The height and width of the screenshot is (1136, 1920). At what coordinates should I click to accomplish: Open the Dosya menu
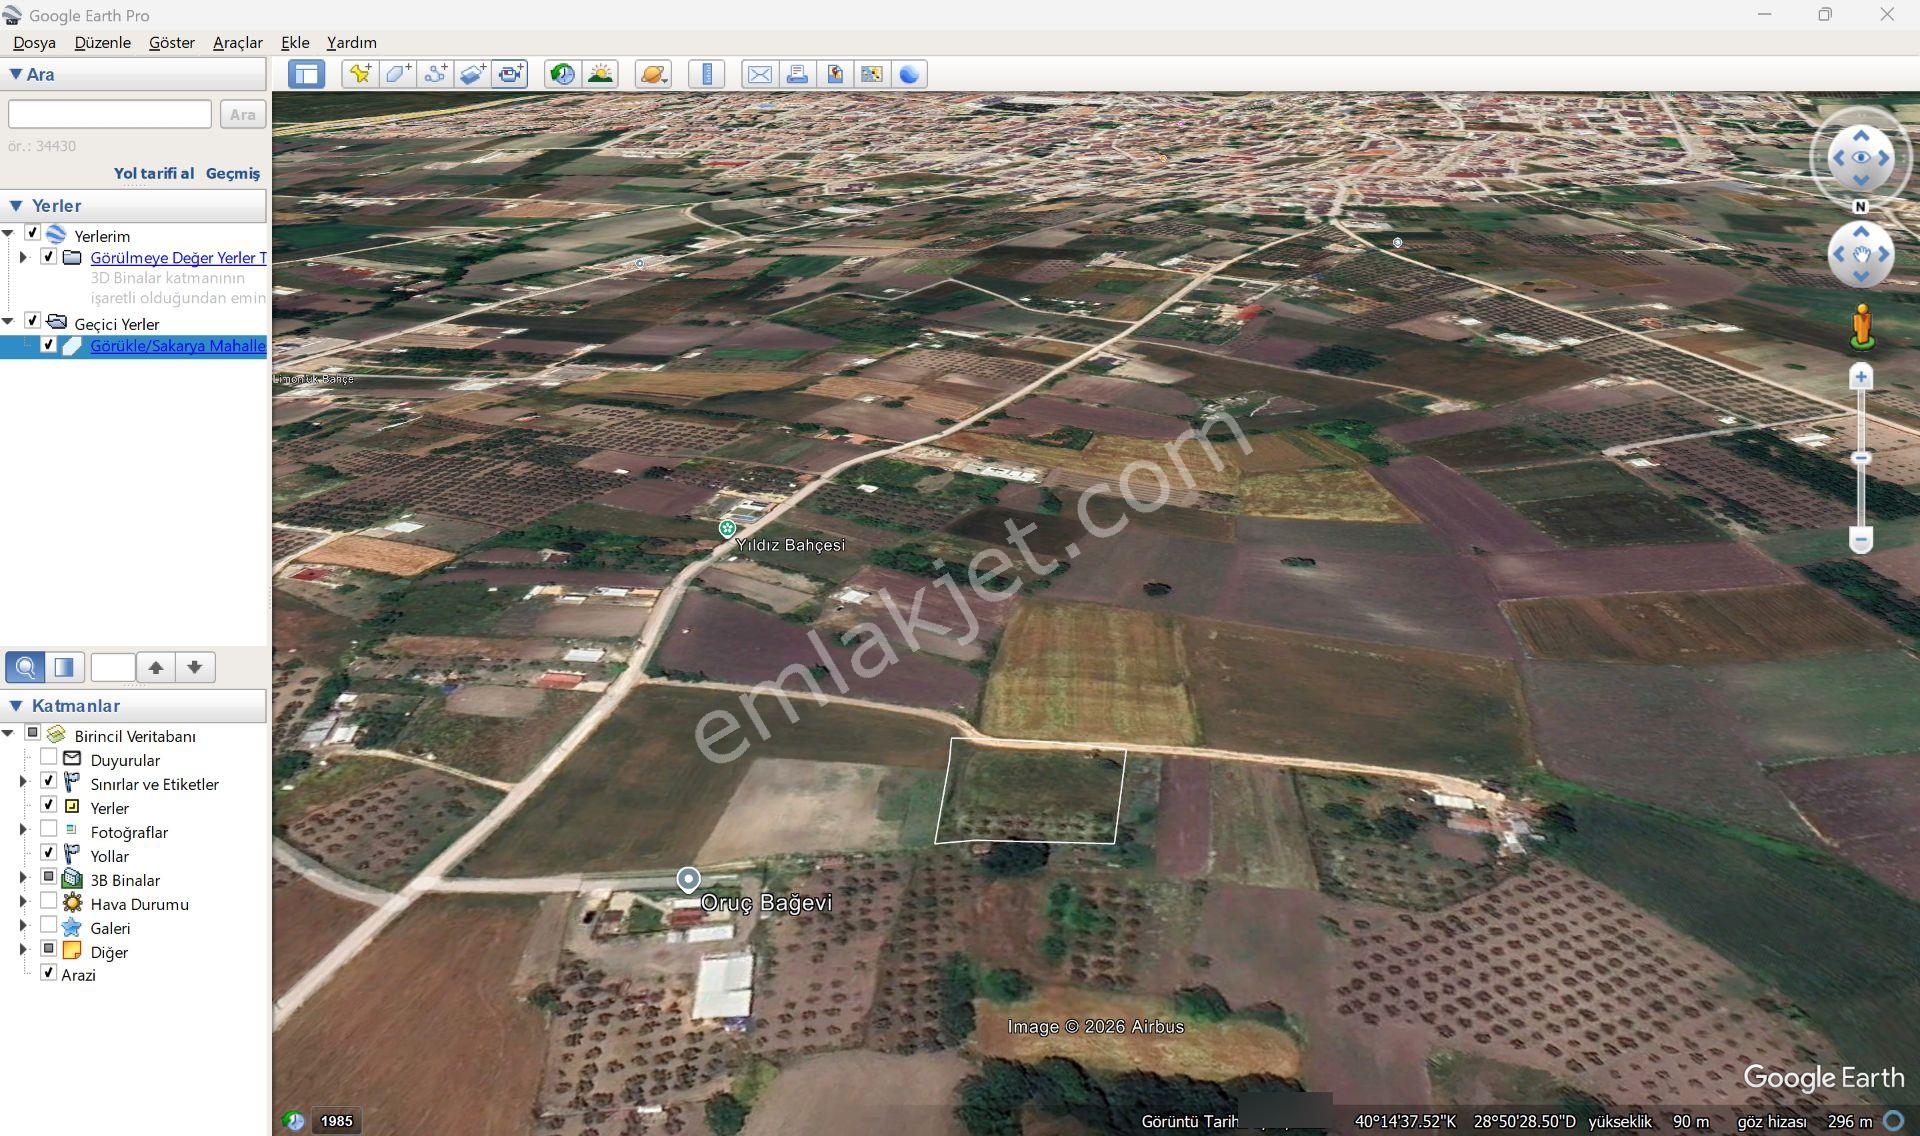tap(34, 43)
